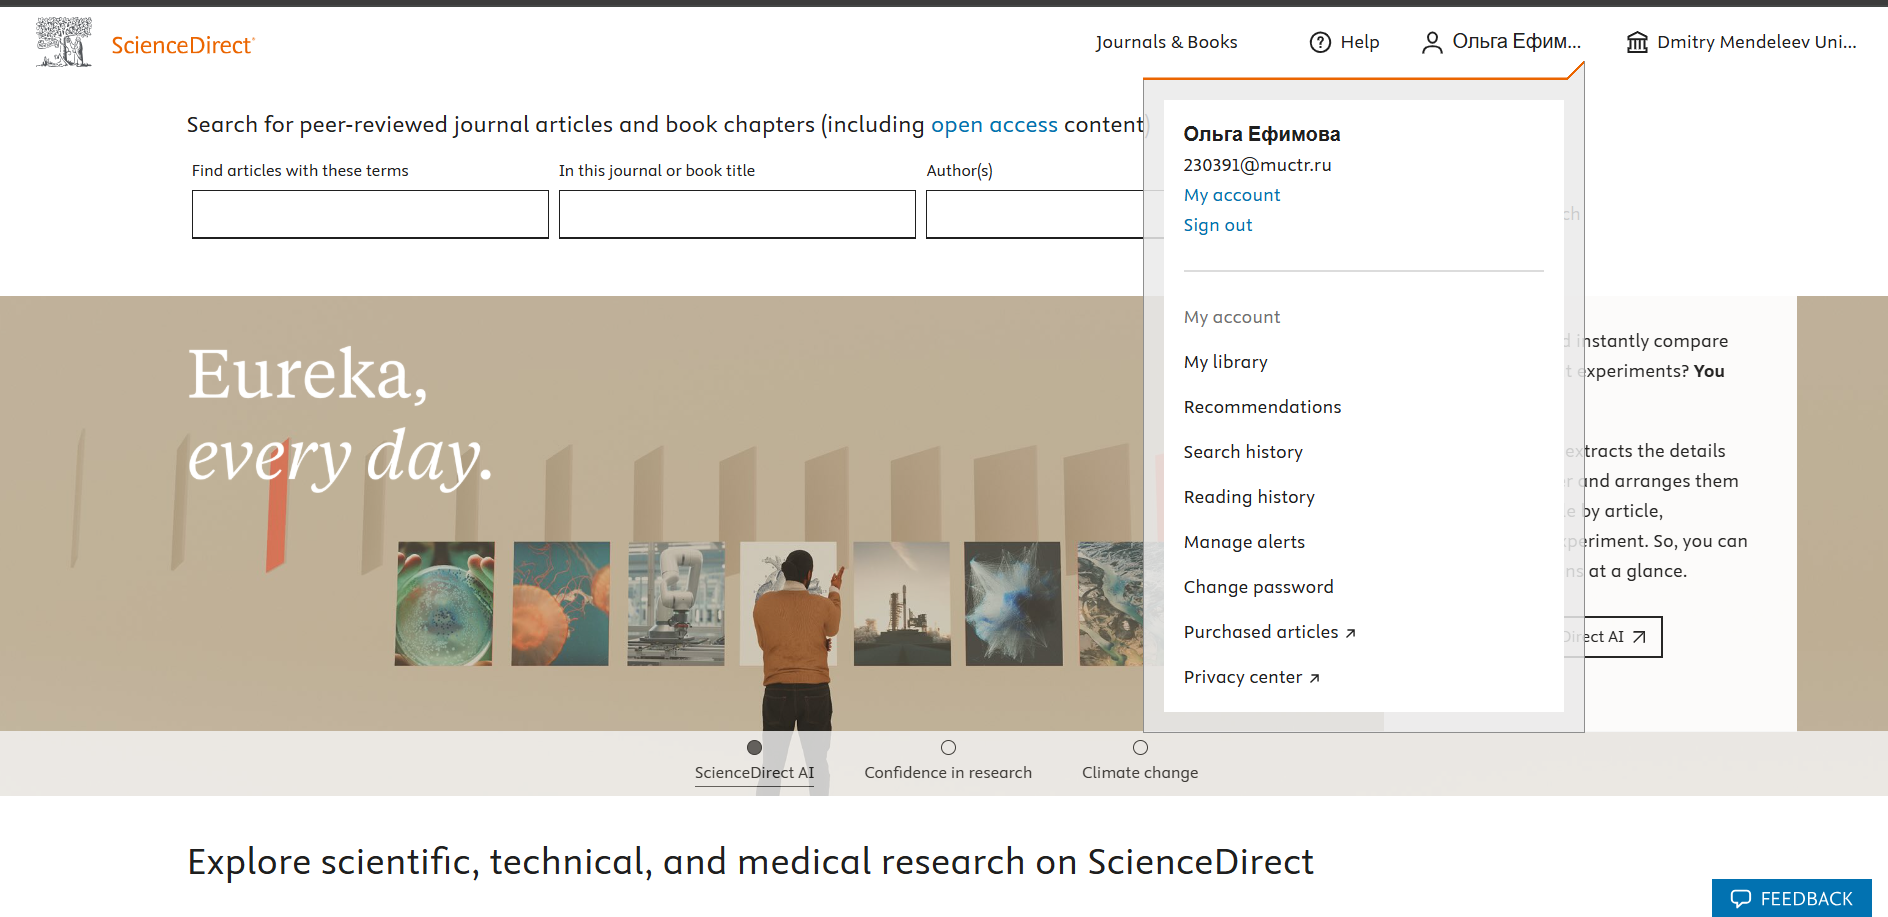
Task: Choose Manage alerts in account menu
Action: pyautogui.click(x=1244, y=542)
